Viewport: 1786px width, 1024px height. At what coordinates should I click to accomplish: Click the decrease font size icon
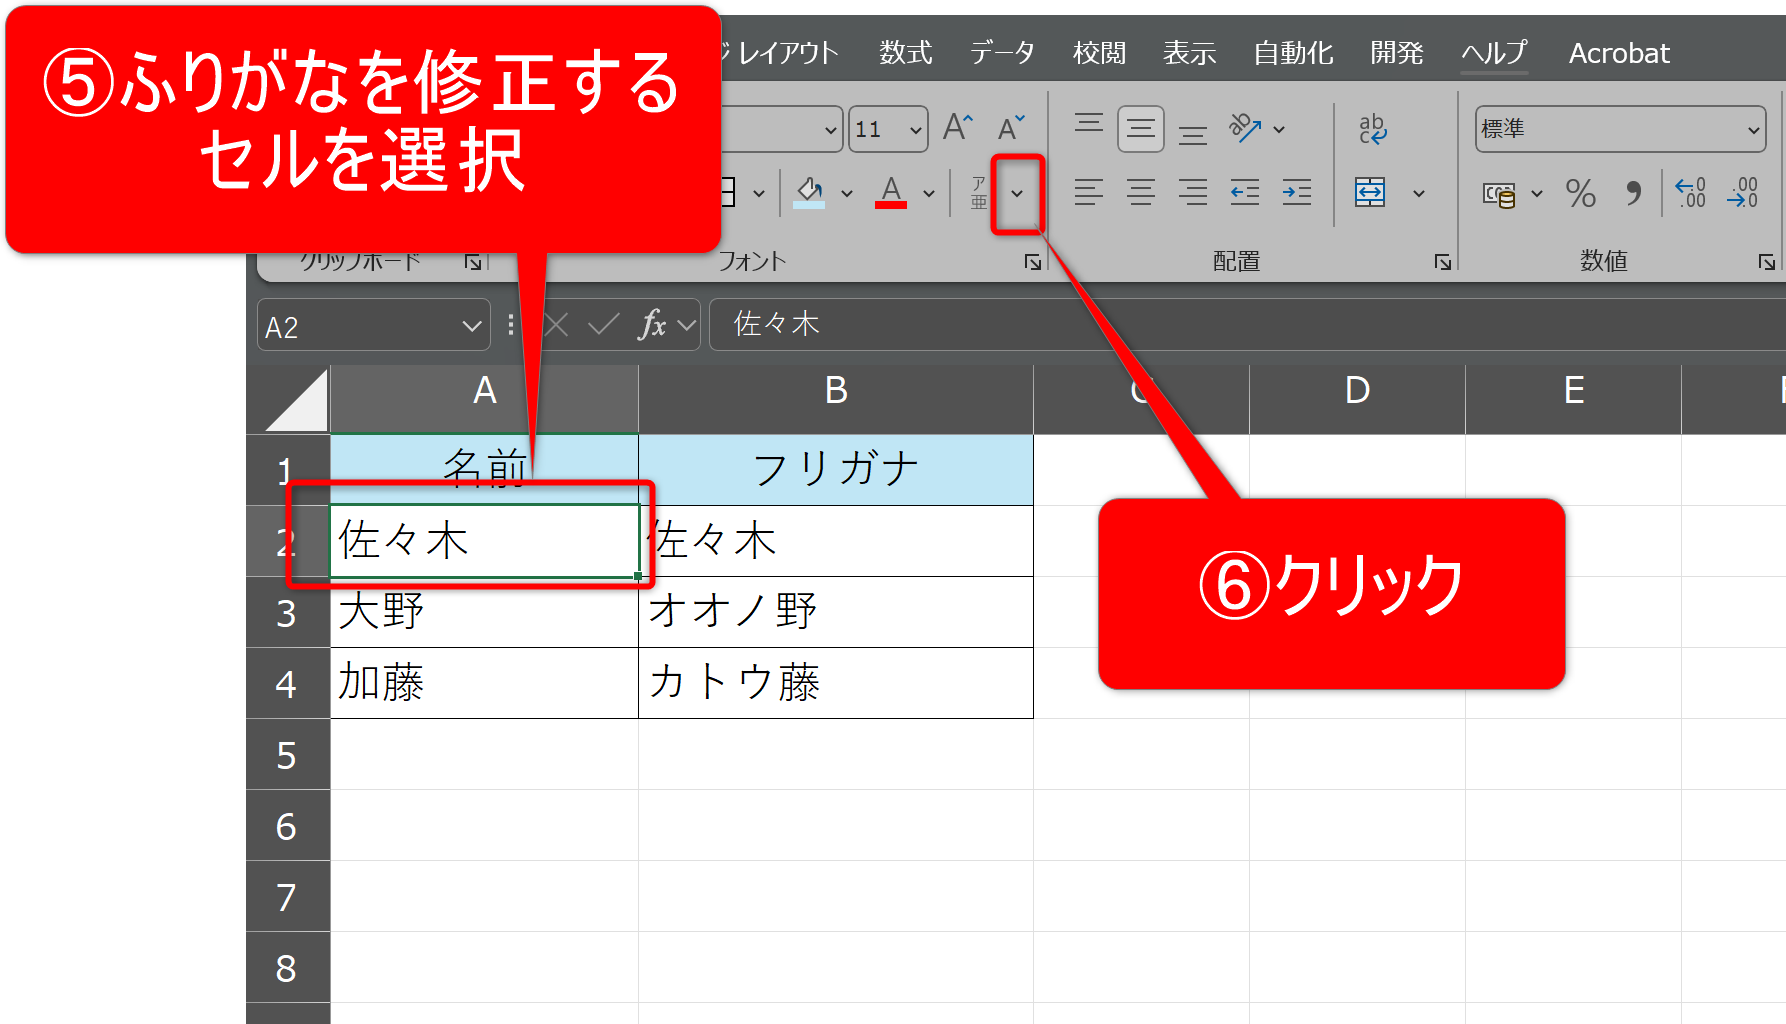(1011, 128)
